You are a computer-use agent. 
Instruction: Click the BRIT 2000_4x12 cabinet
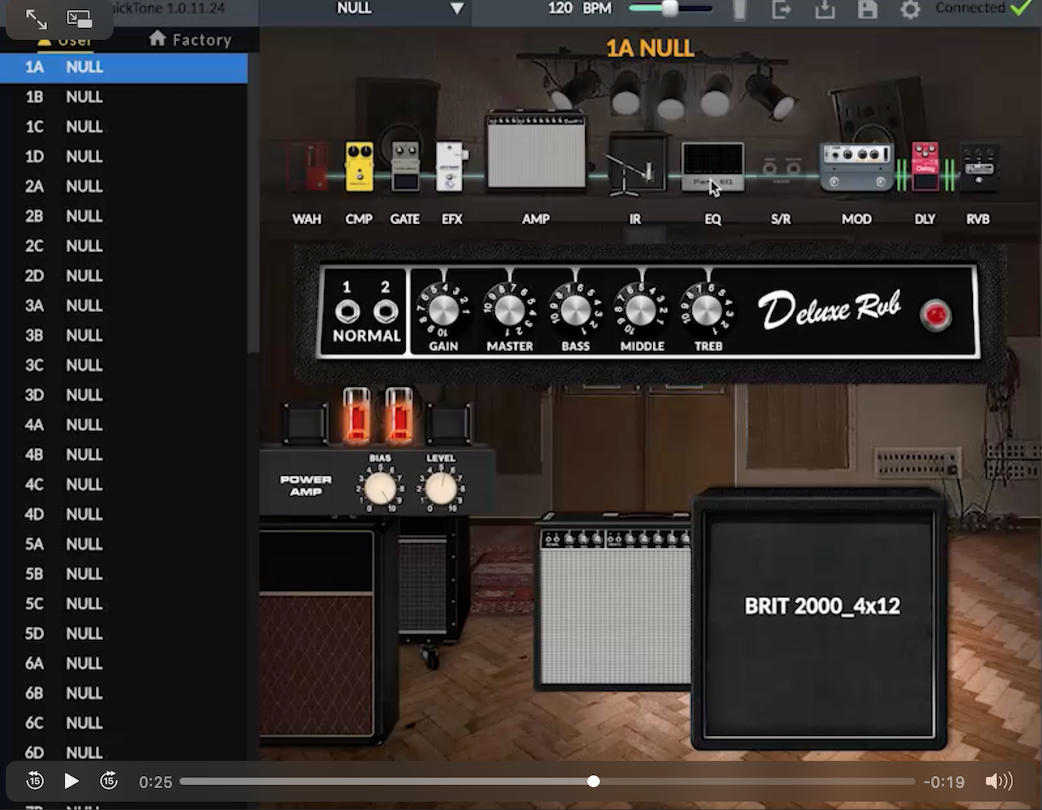click(x=819, y=619)
